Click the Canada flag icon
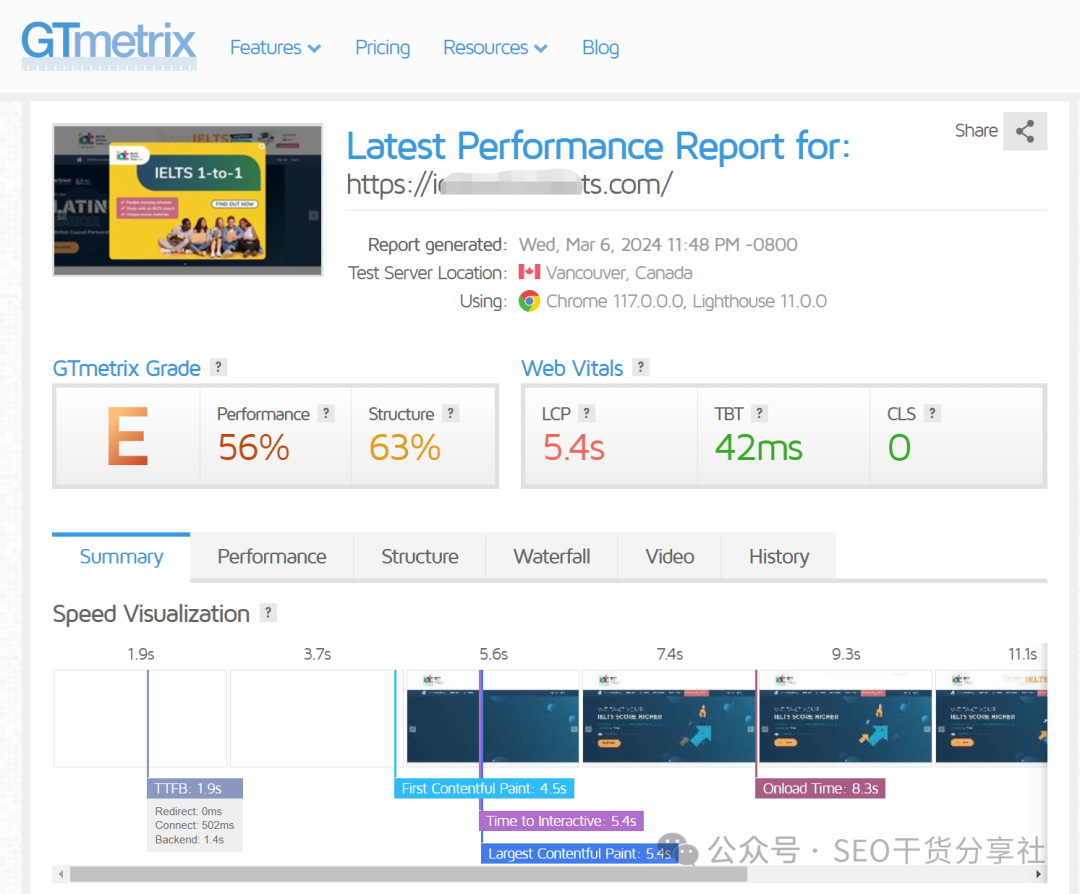Screen dimensions: 1080x894 [x=529, y=272]
